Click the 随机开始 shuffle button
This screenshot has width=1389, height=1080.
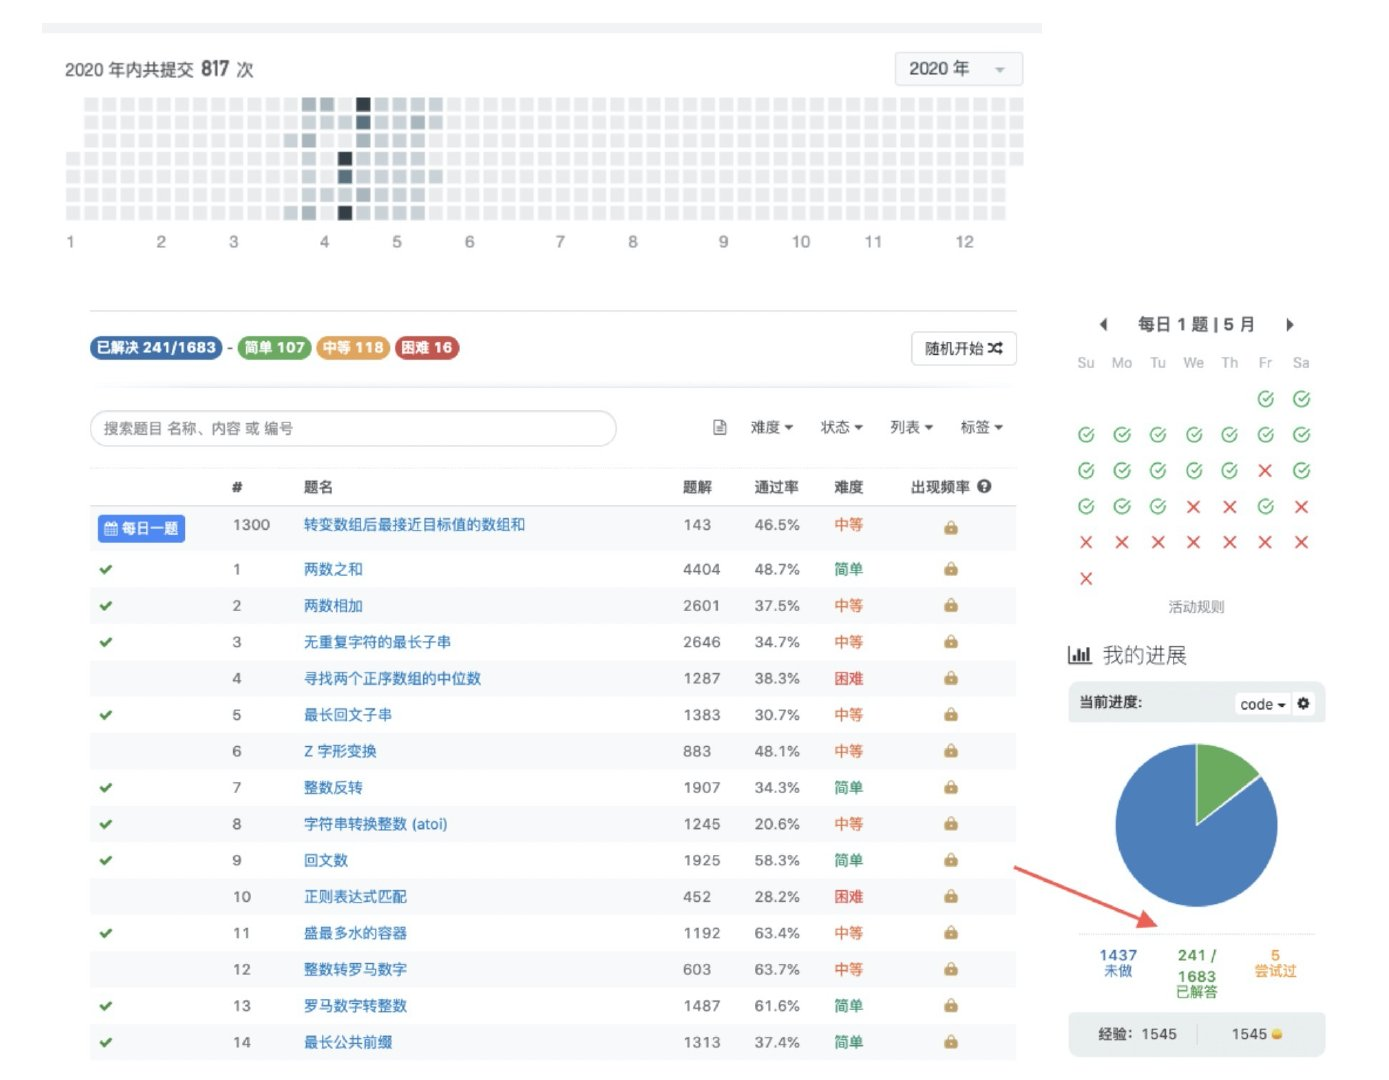pos(963,348)
